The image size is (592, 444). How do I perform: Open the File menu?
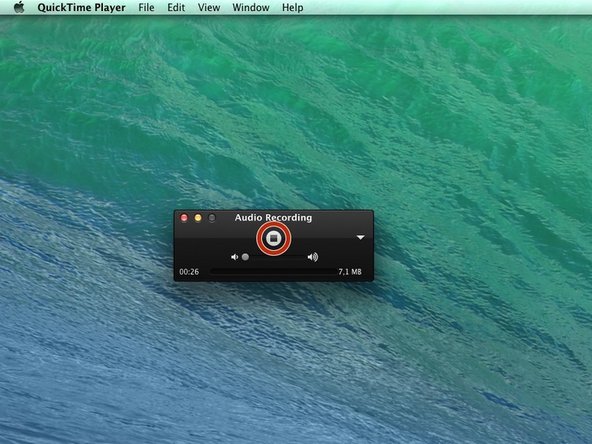[146, 8]
